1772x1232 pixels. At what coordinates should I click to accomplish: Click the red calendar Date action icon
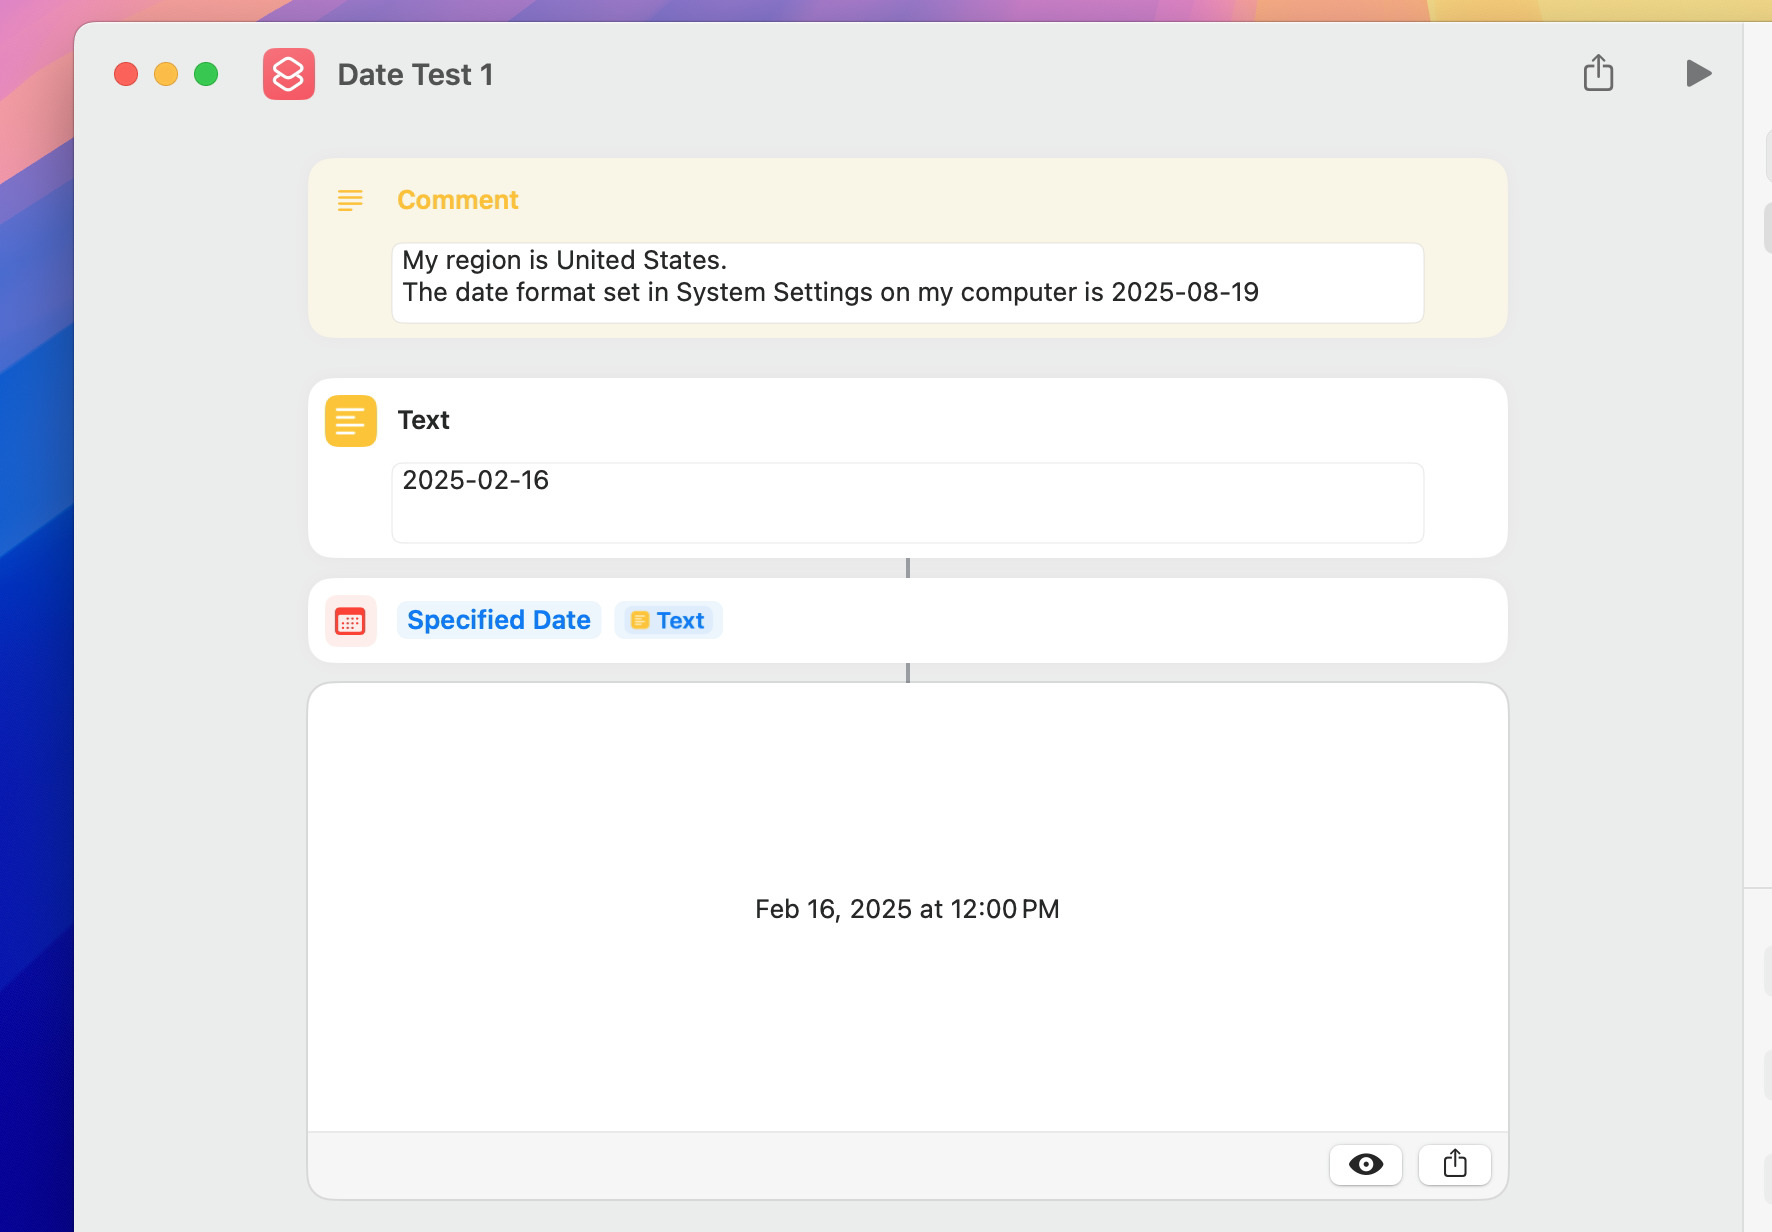pos(351,621)
